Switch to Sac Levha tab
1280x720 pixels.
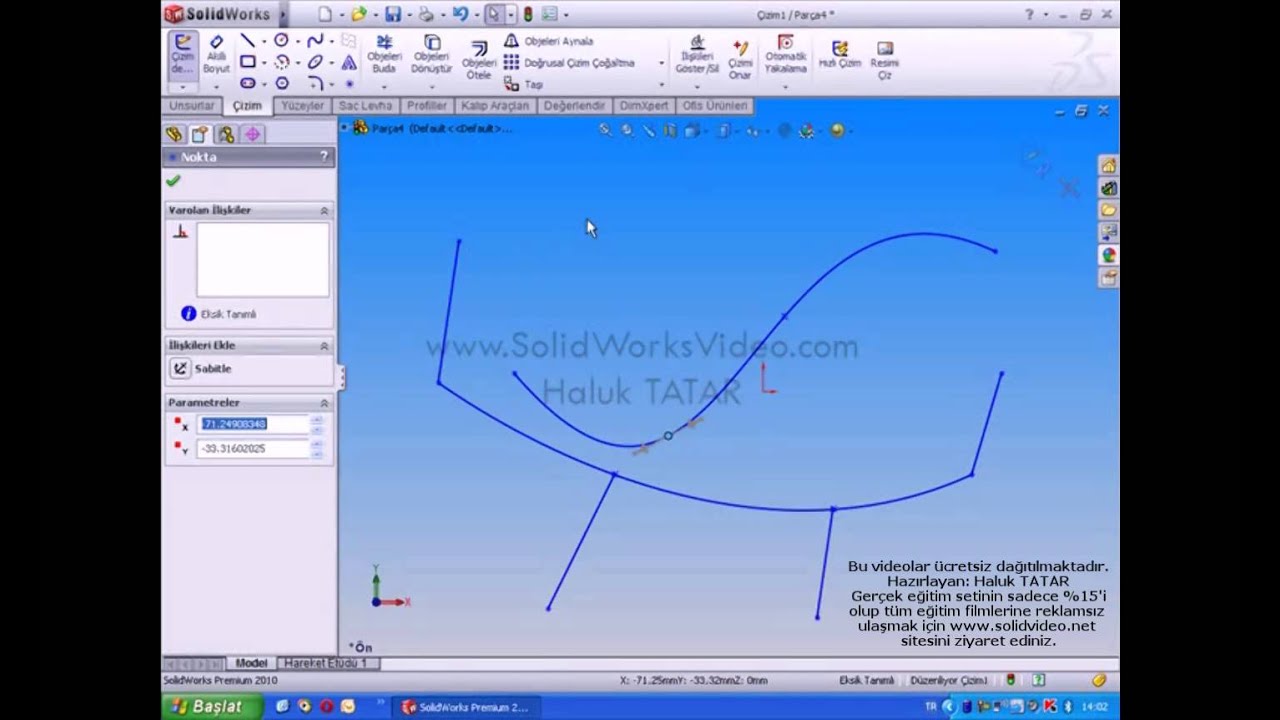pos(365,106)
